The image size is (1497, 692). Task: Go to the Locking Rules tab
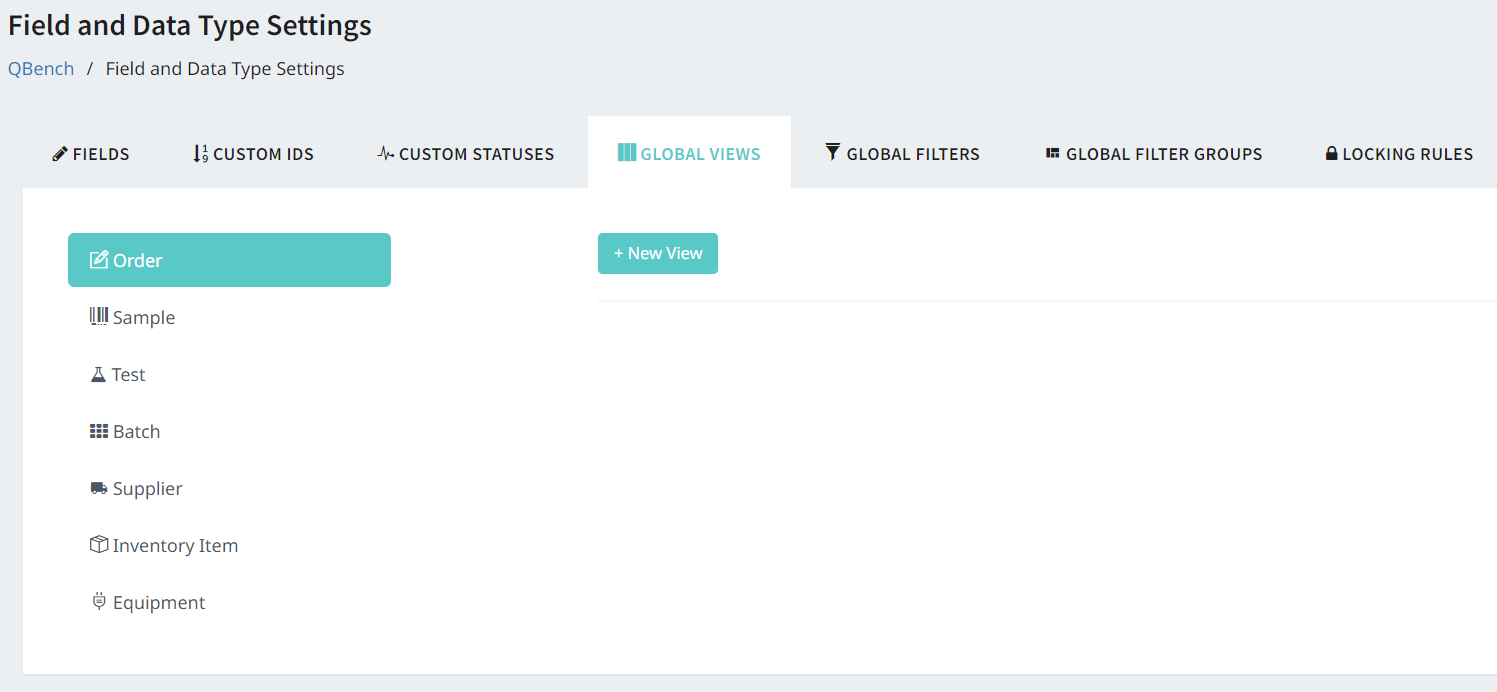click(1399, 154)
